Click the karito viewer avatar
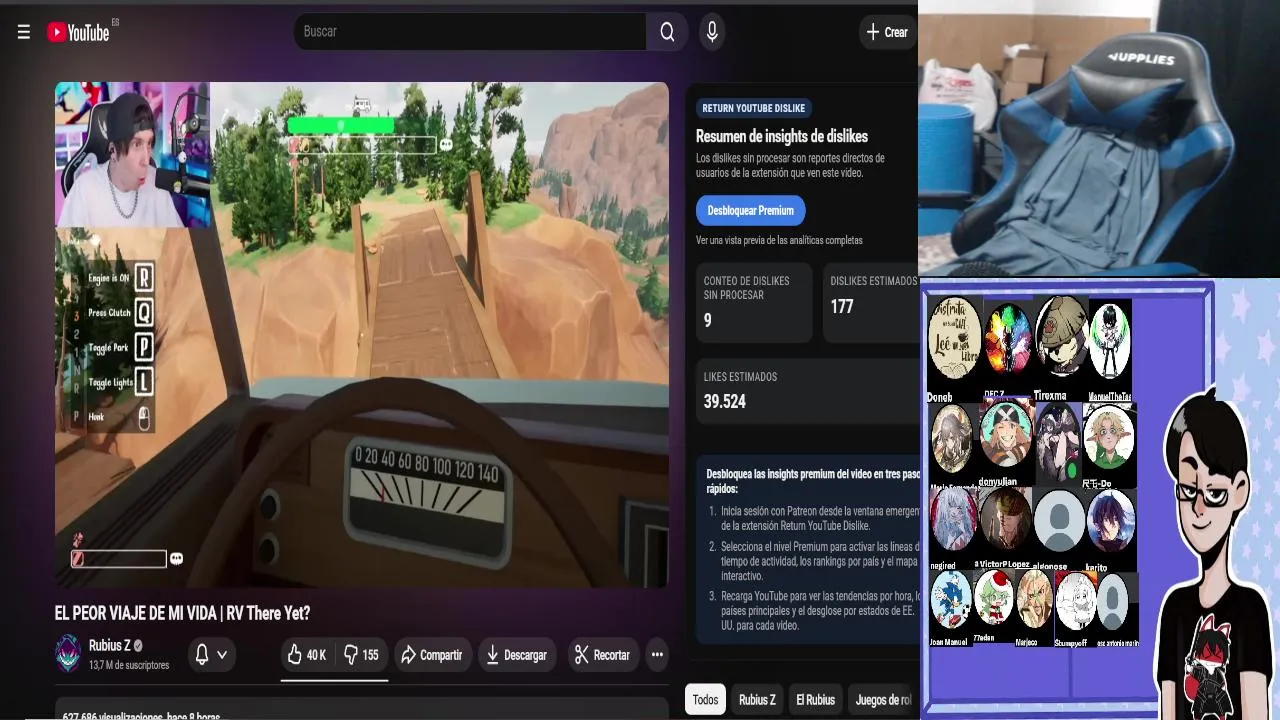The image size is (1280, 720). (x=1111, y=520)
